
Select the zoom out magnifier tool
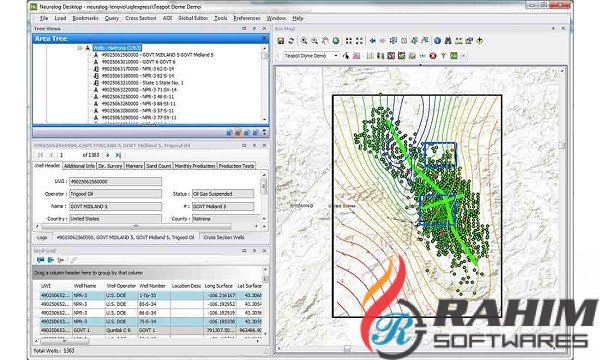[315, 41]
